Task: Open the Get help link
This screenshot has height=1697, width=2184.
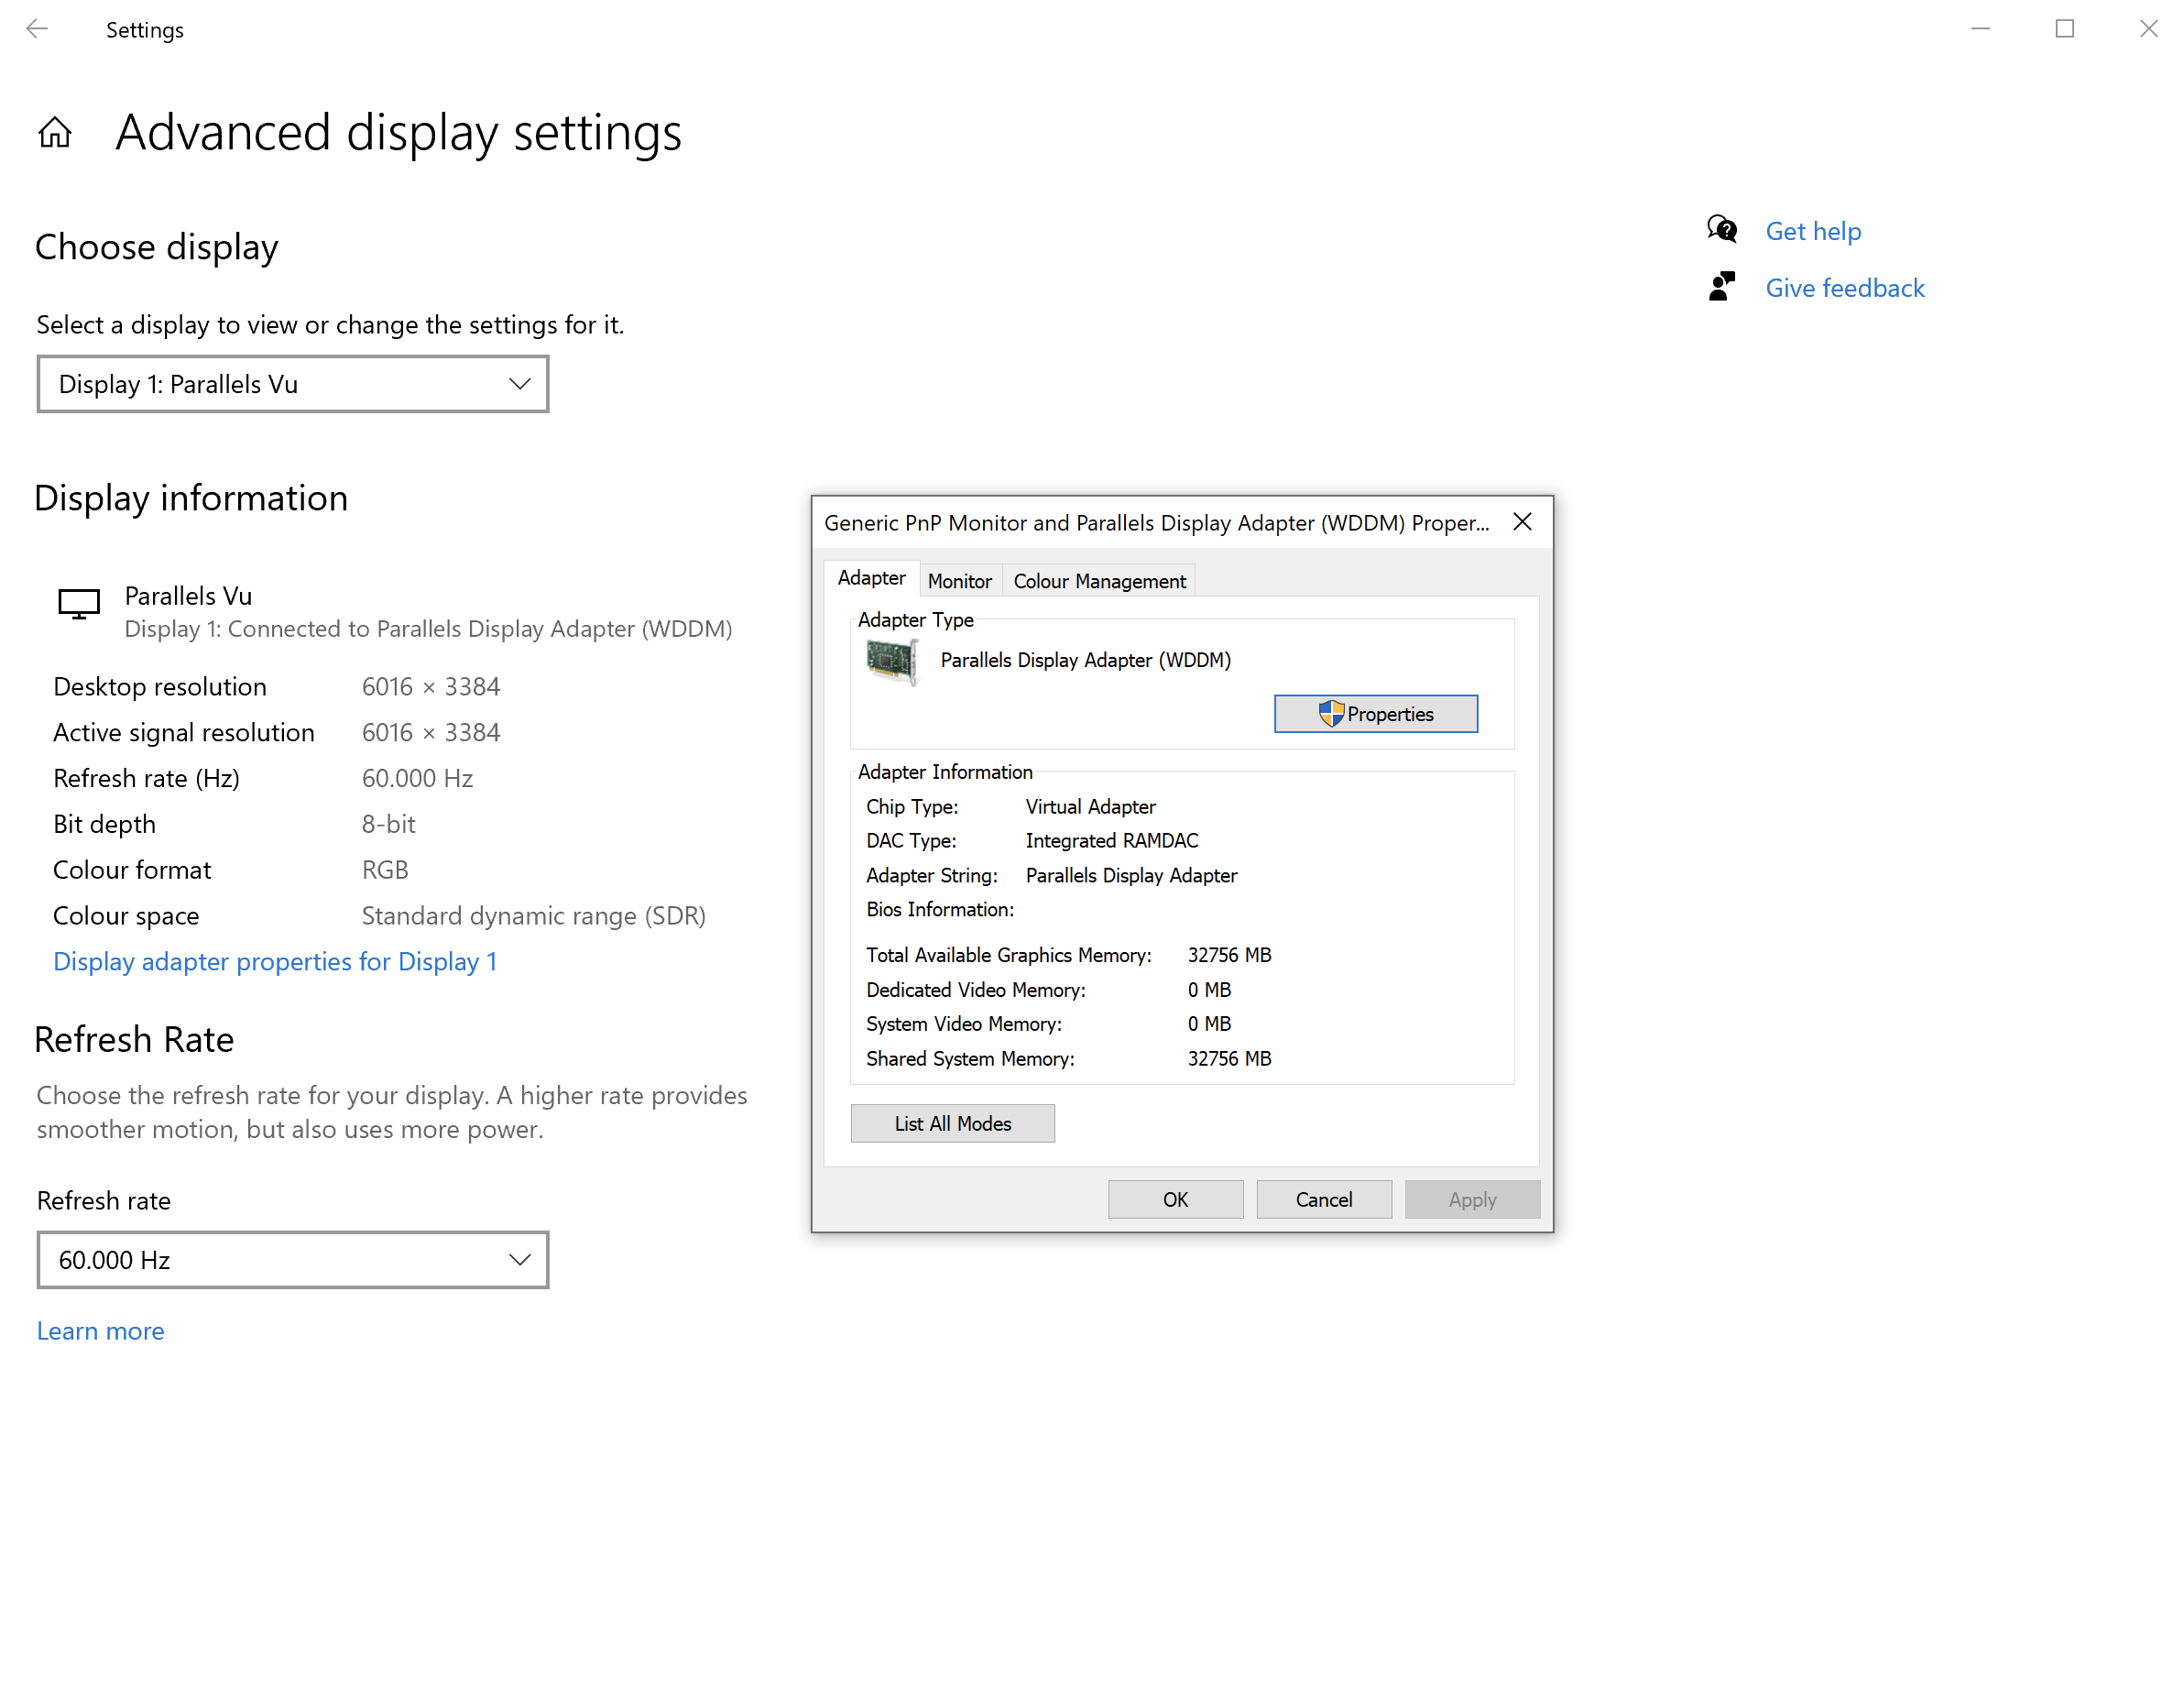Action: click(x=1812, y=231)
